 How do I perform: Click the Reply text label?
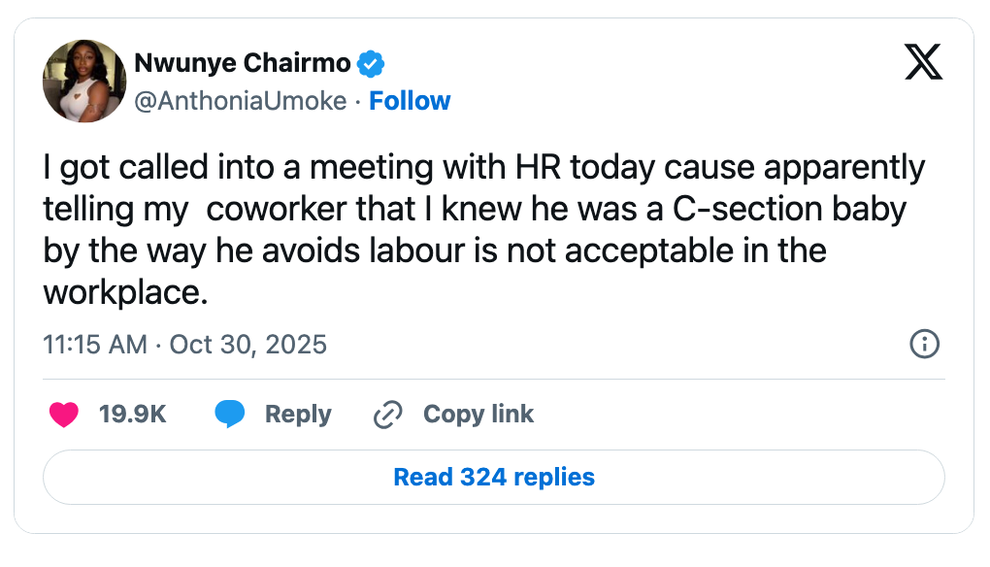(x=298, y=414)
